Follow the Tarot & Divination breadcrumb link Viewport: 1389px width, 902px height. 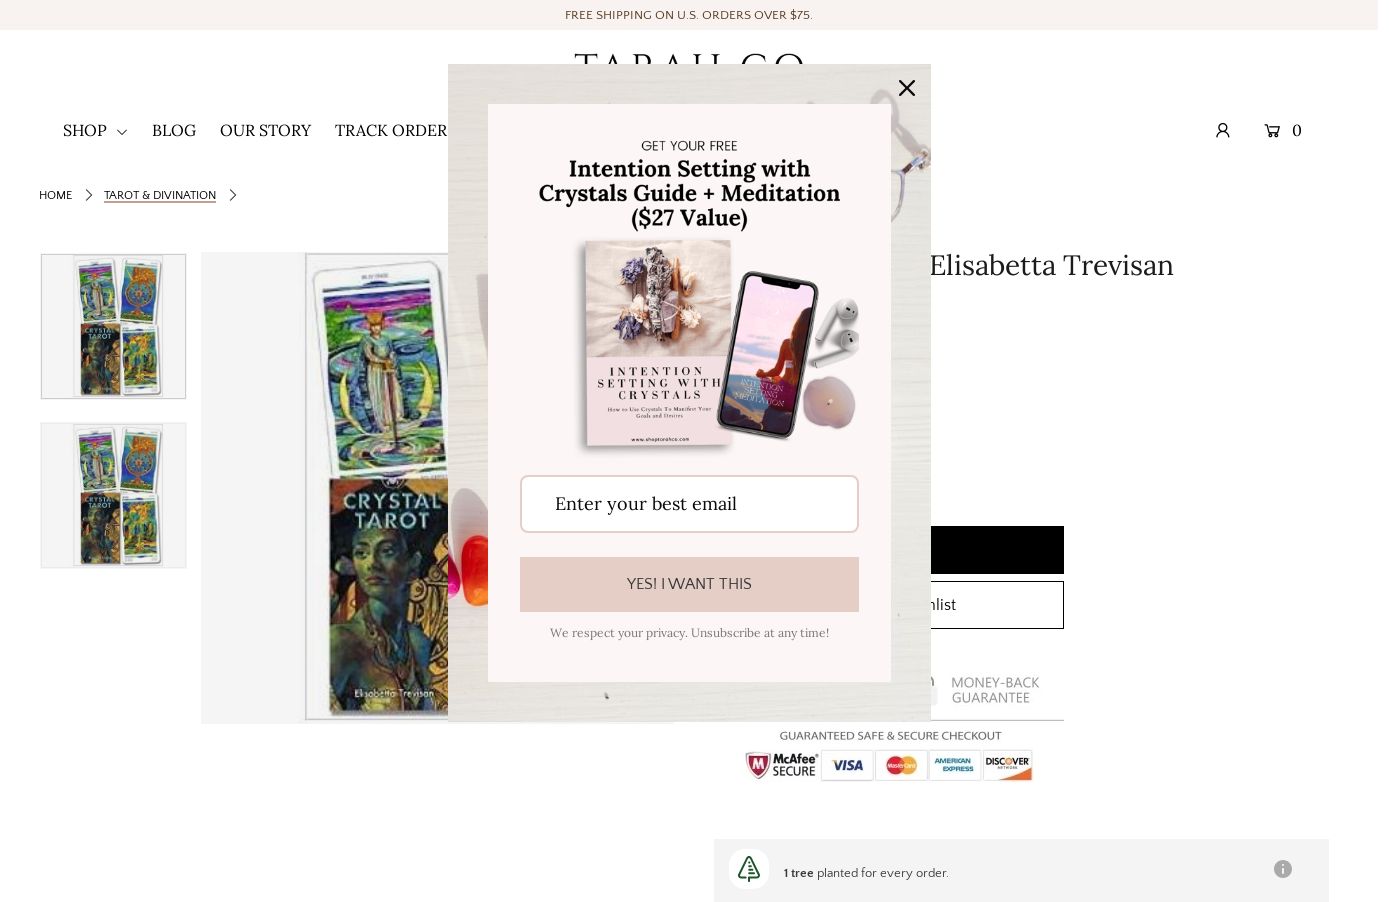pos(160,195)
